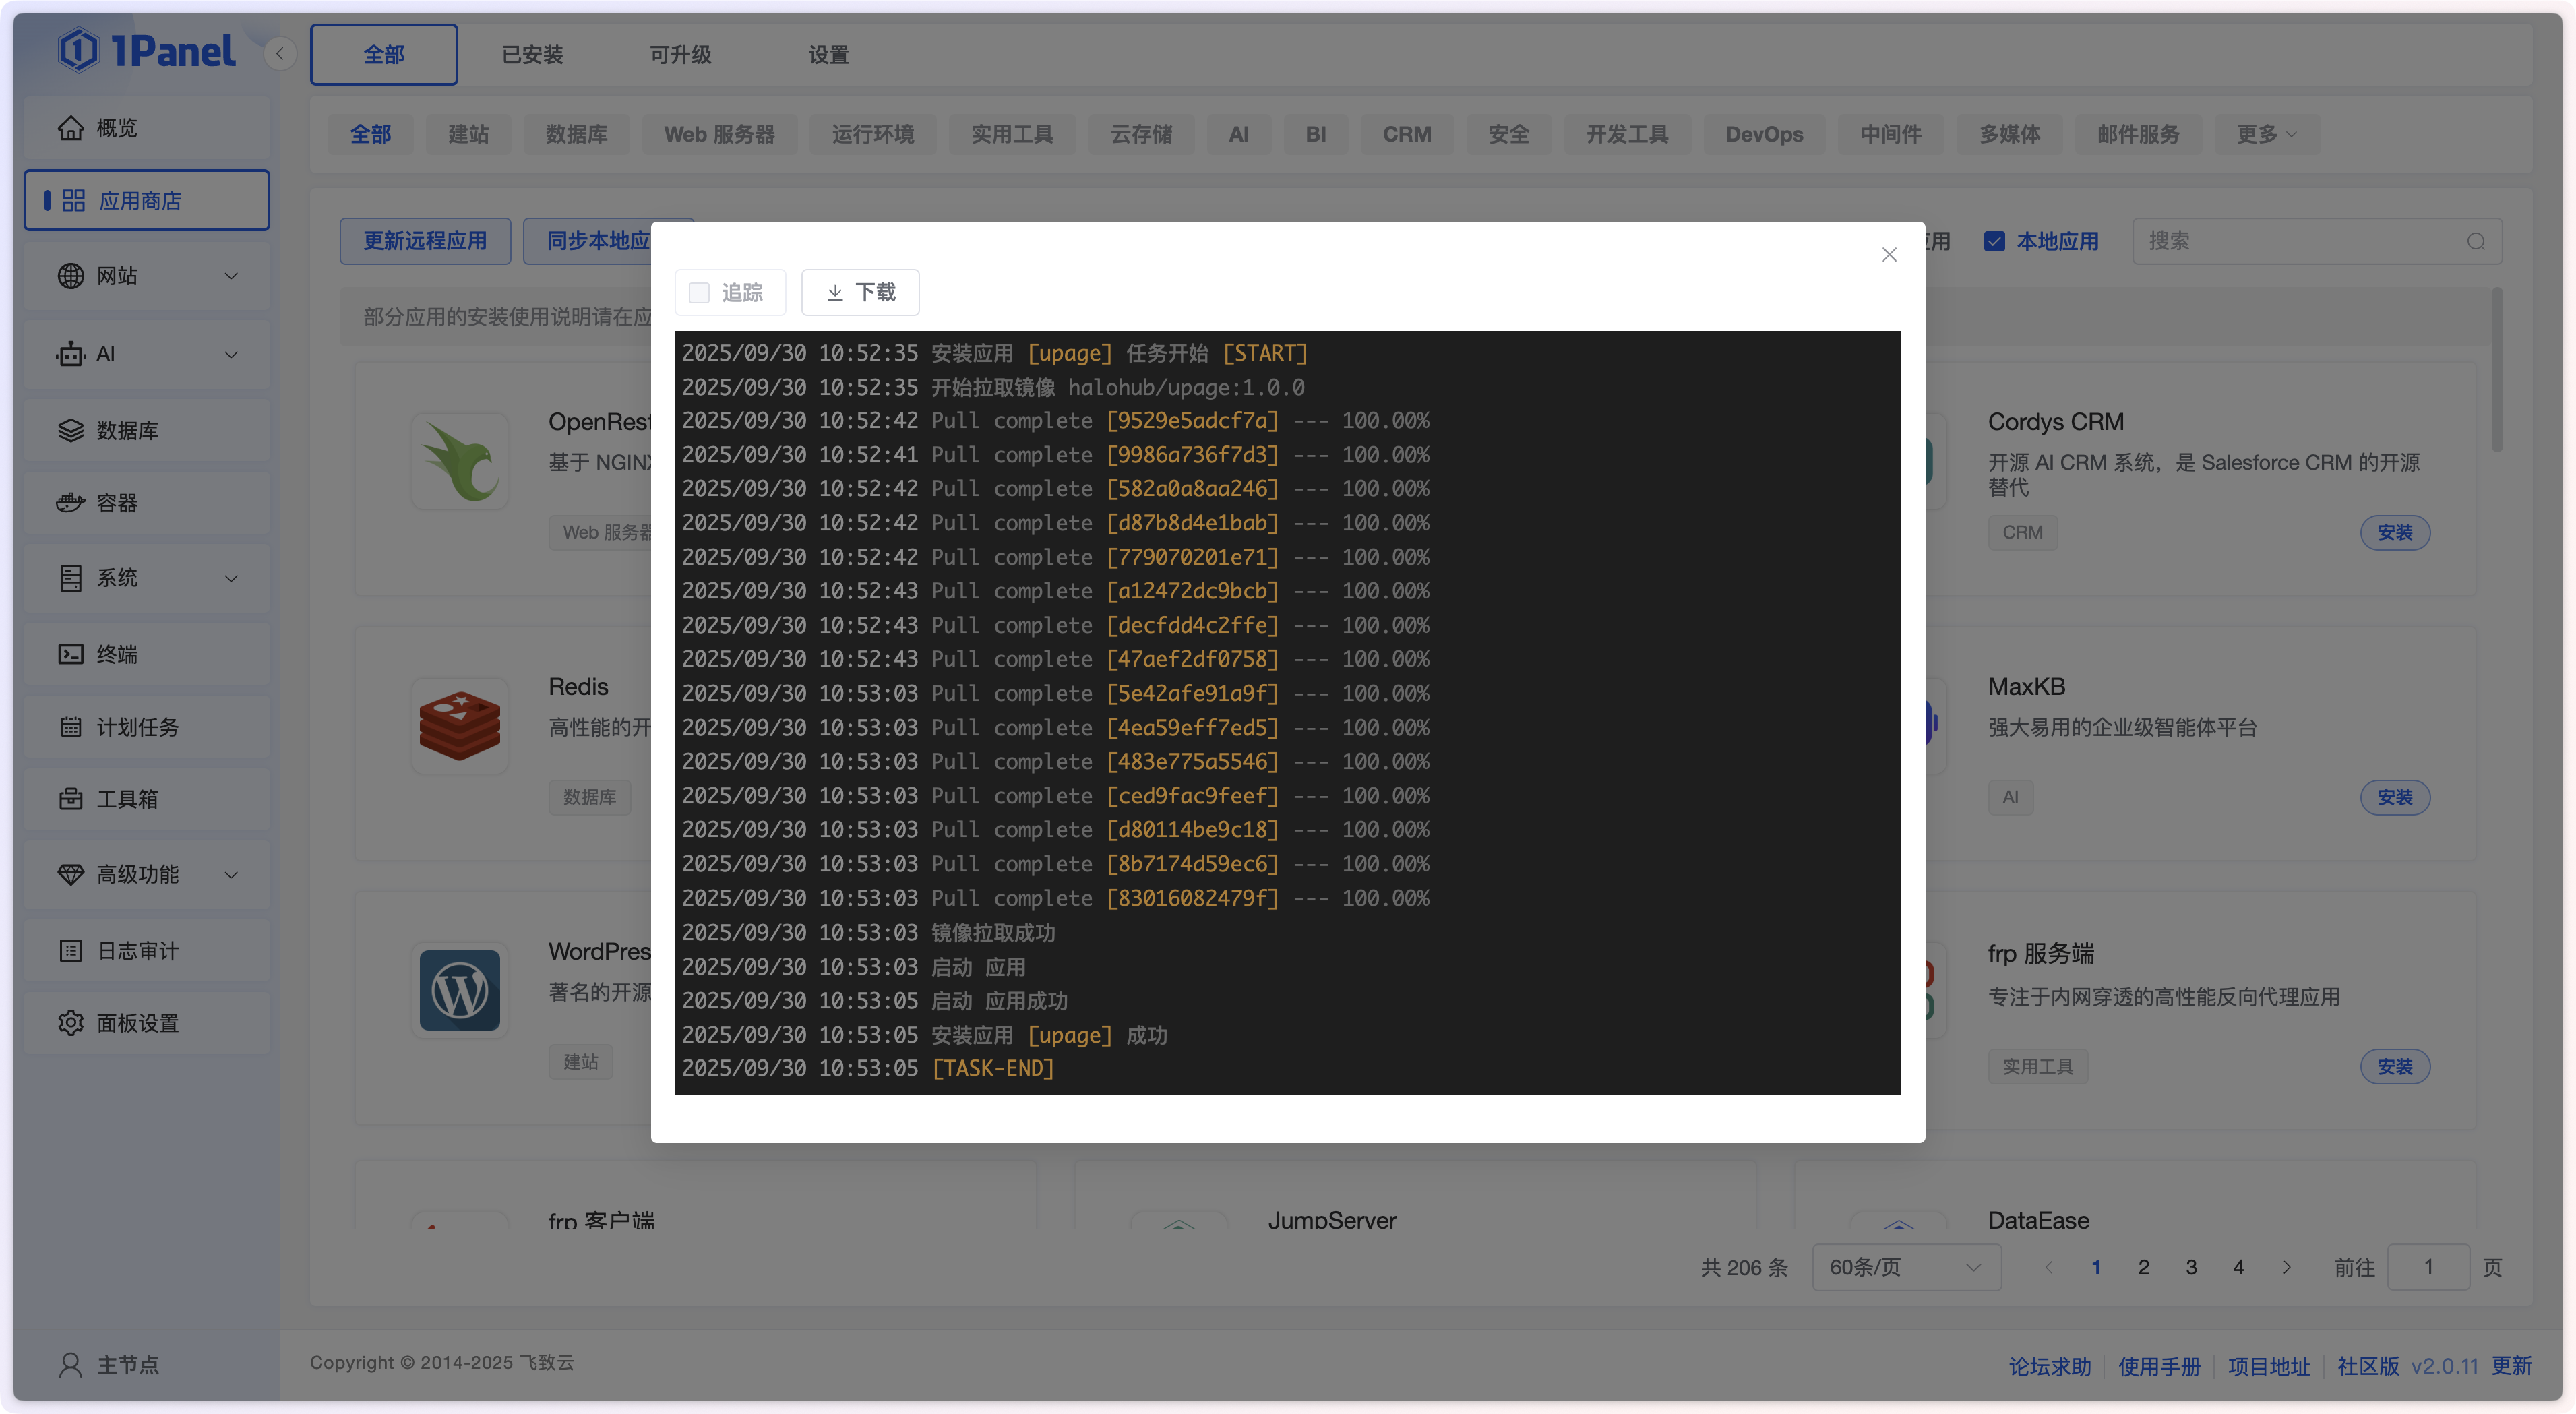Collapse sidebar with the arrow icon near logo
This screenshot has height=1414, width=2576.
click(x=280, y=54)
